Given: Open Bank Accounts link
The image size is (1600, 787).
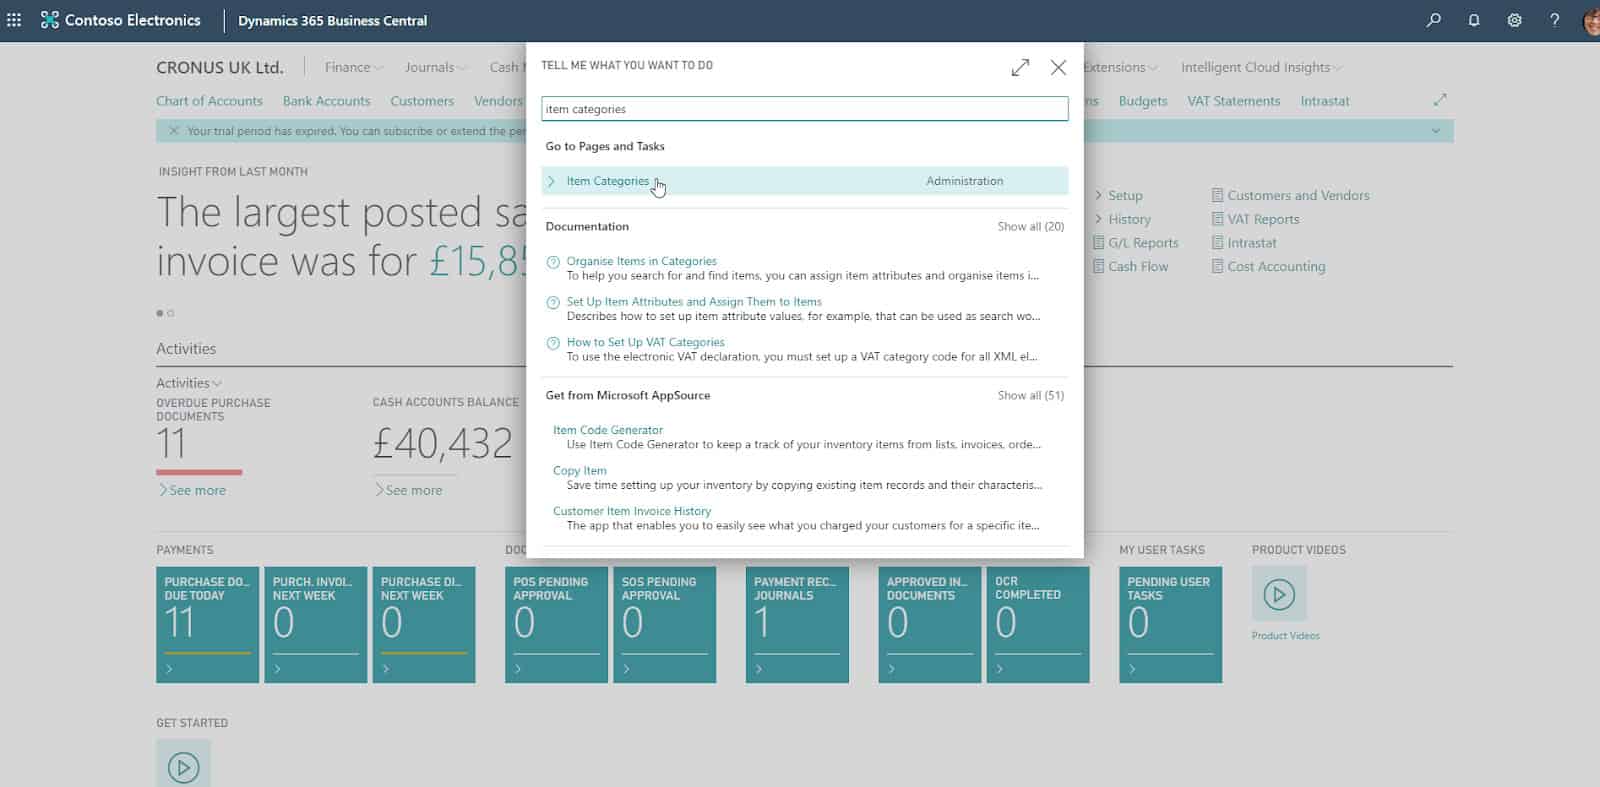Looking at the screenshot, I should coord(326,101).
